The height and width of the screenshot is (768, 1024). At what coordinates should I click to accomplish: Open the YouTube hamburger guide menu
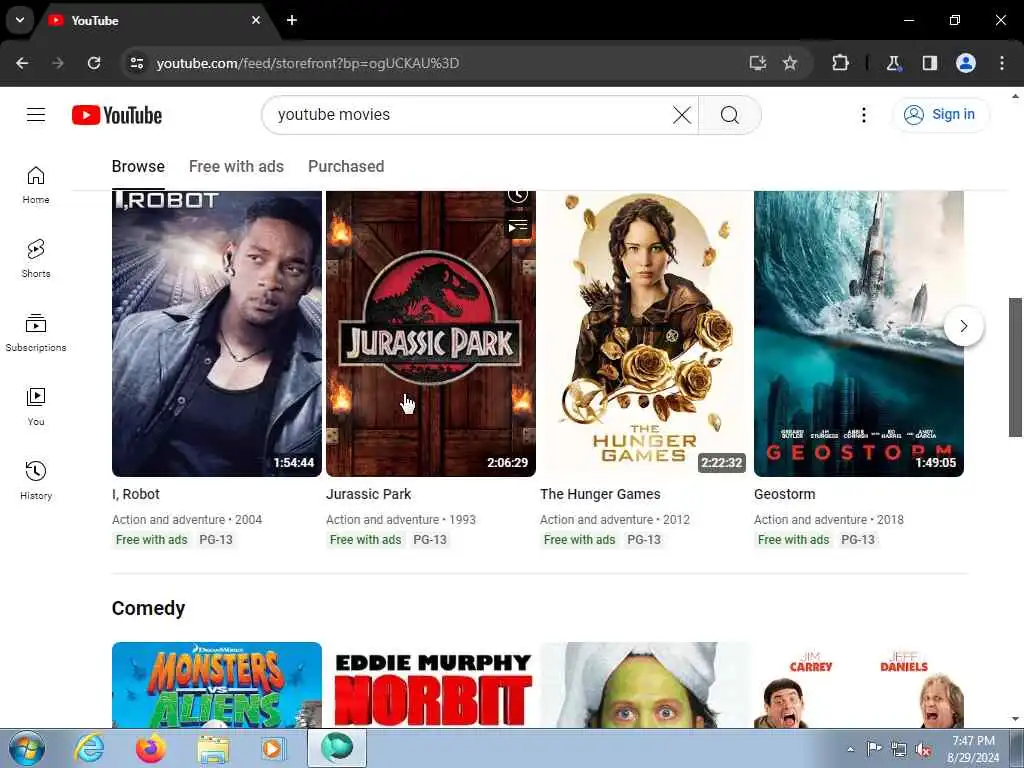36,115
